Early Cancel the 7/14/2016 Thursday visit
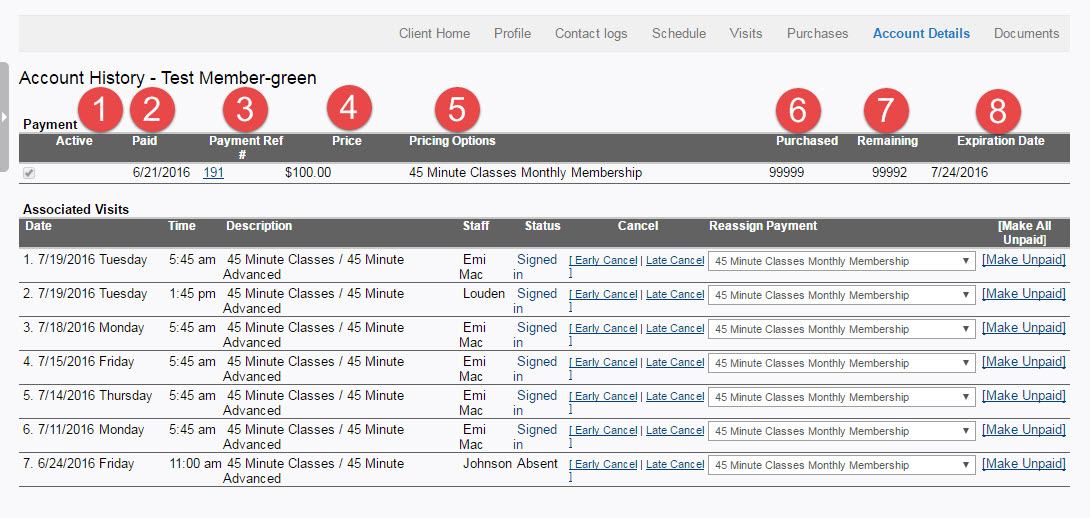This screenshot has height=518, width=1090. pos(603,396)
